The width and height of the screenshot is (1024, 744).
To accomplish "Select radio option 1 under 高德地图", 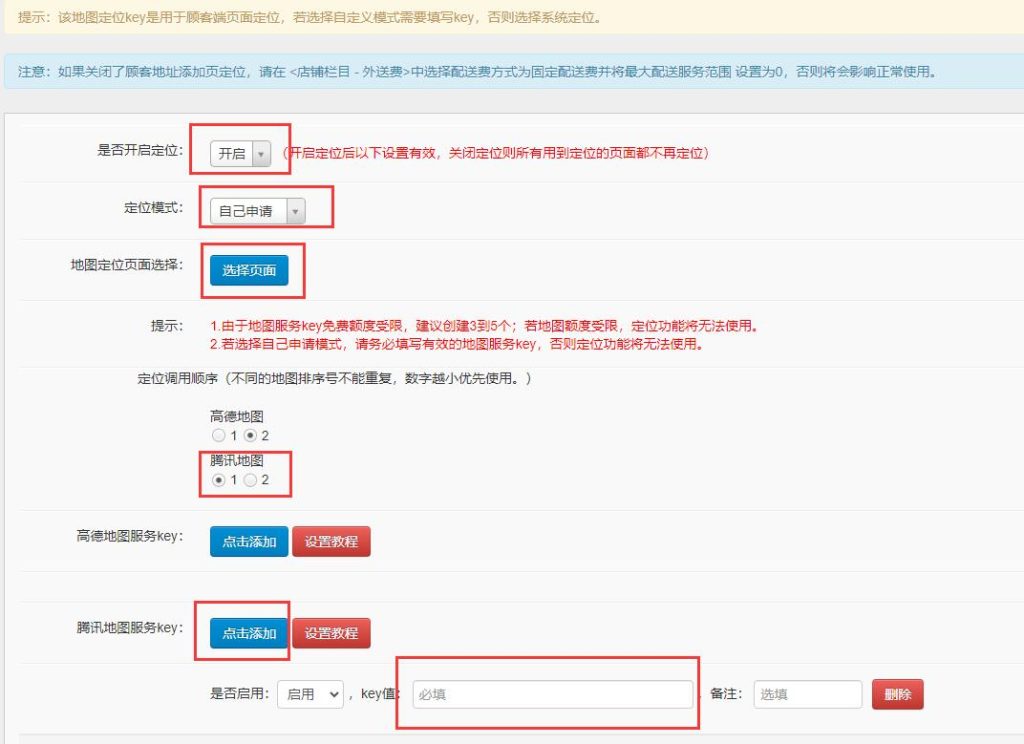I will pyautogui.click(x=218, y=436).
